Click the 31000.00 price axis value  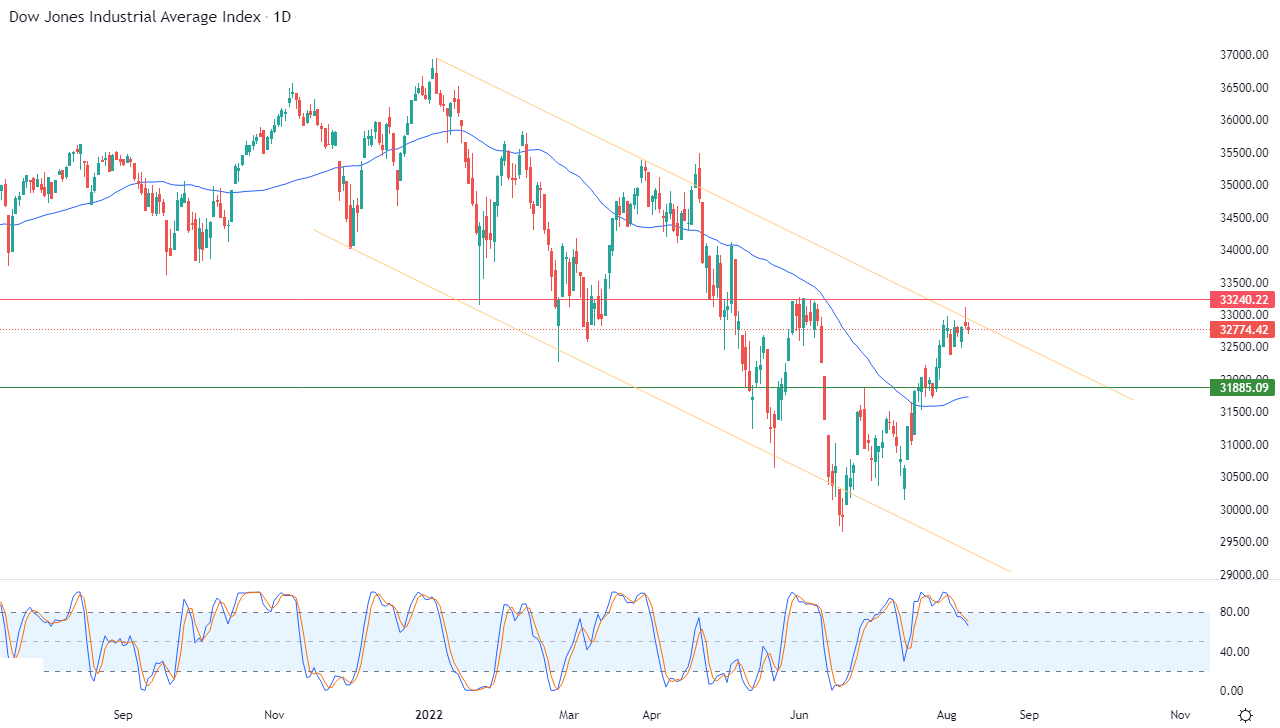tap(1243, 444)
